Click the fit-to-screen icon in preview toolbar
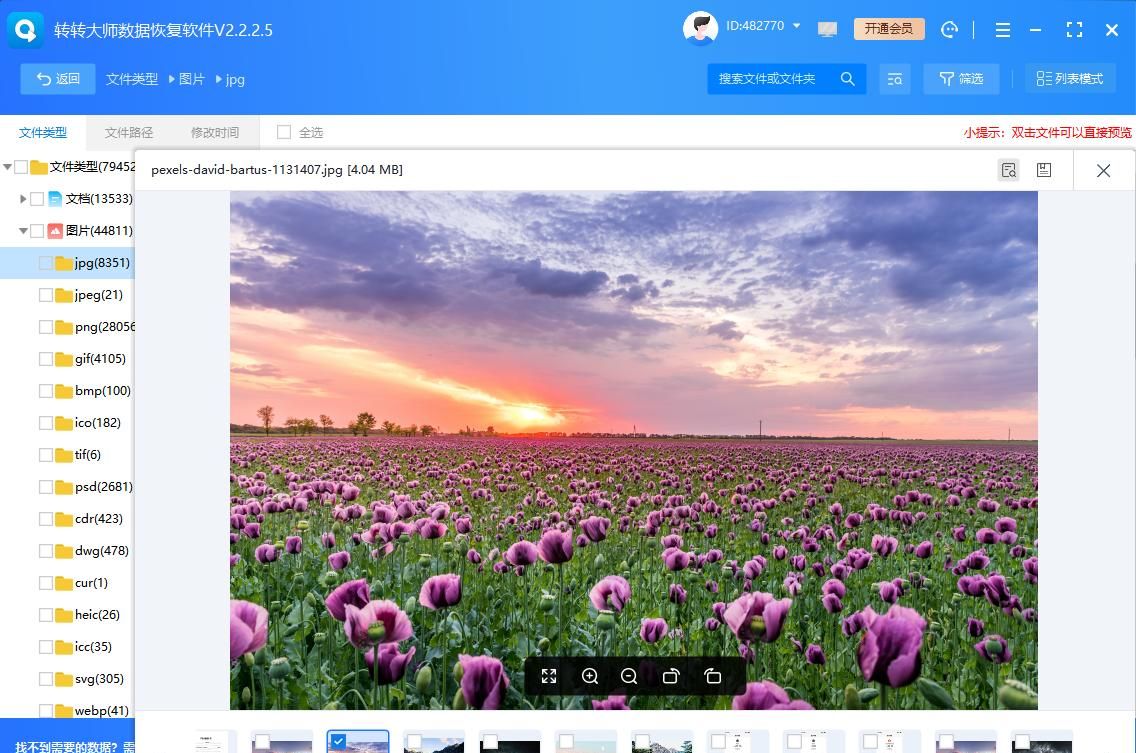This screenshot has height=753, width=1136. coord(549,677)
